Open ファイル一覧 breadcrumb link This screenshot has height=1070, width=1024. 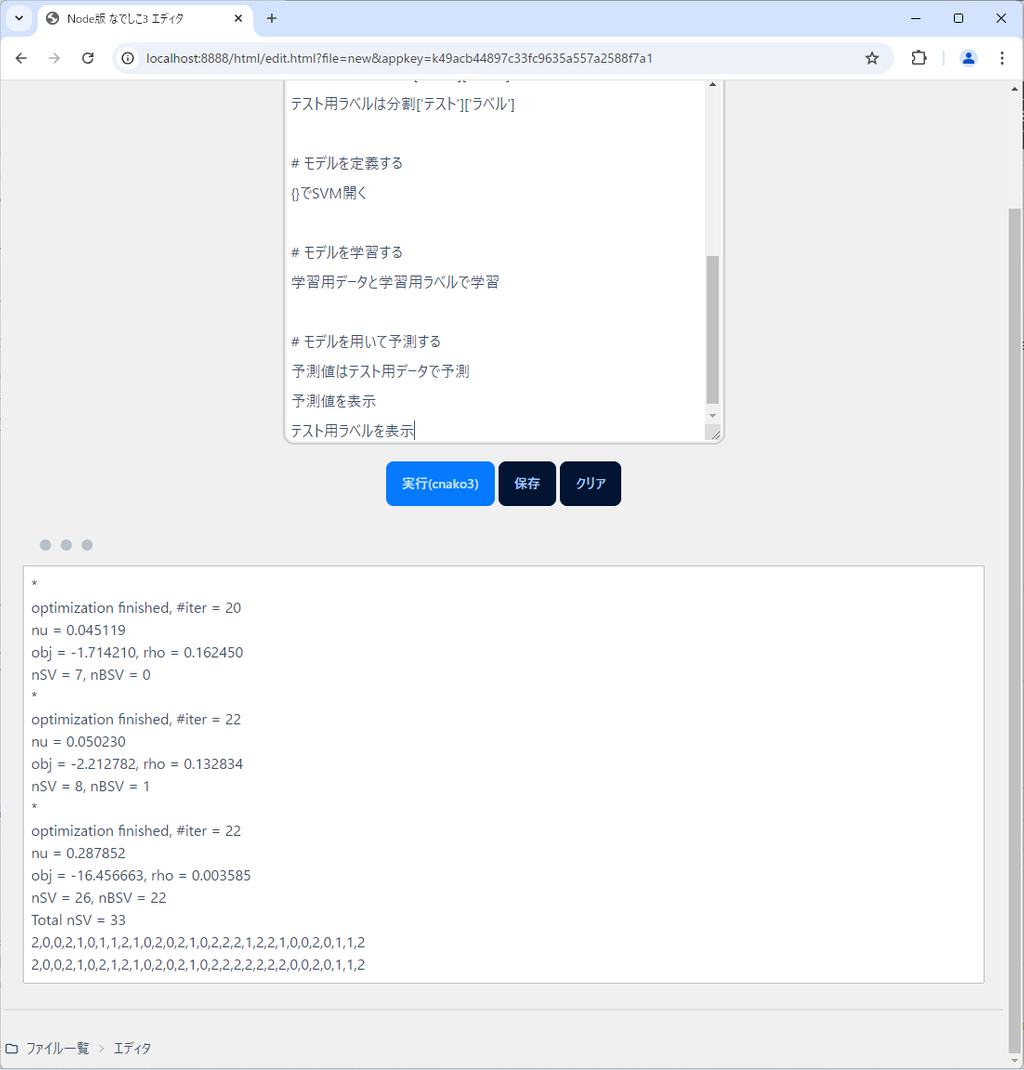click(x=57, y=1048)
